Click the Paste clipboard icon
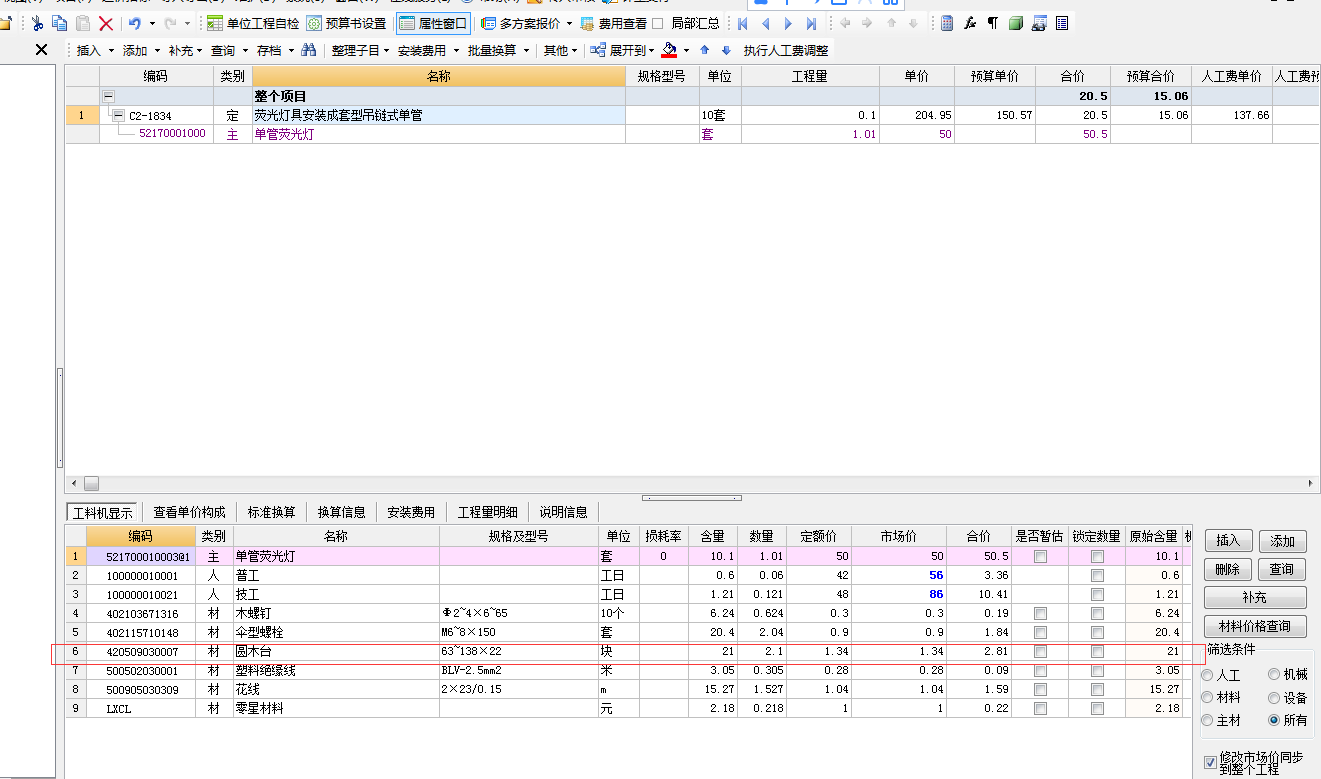 point(83,23)
